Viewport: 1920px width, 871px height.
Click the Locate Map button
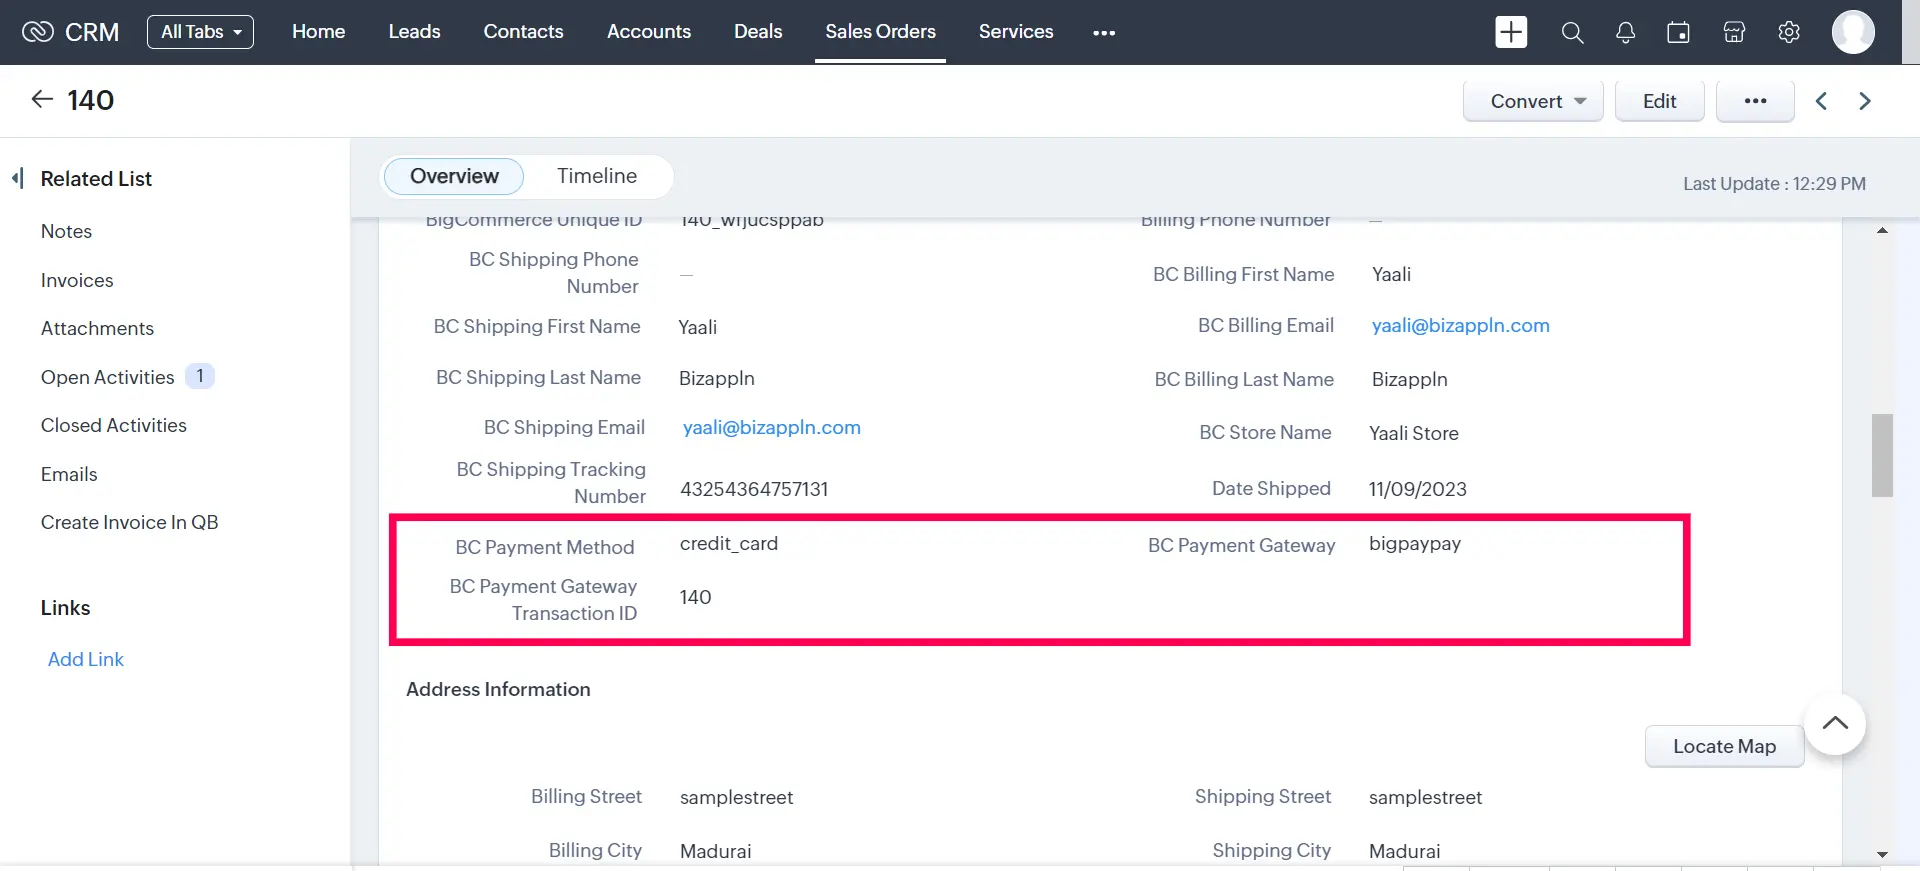point(1724,746)
